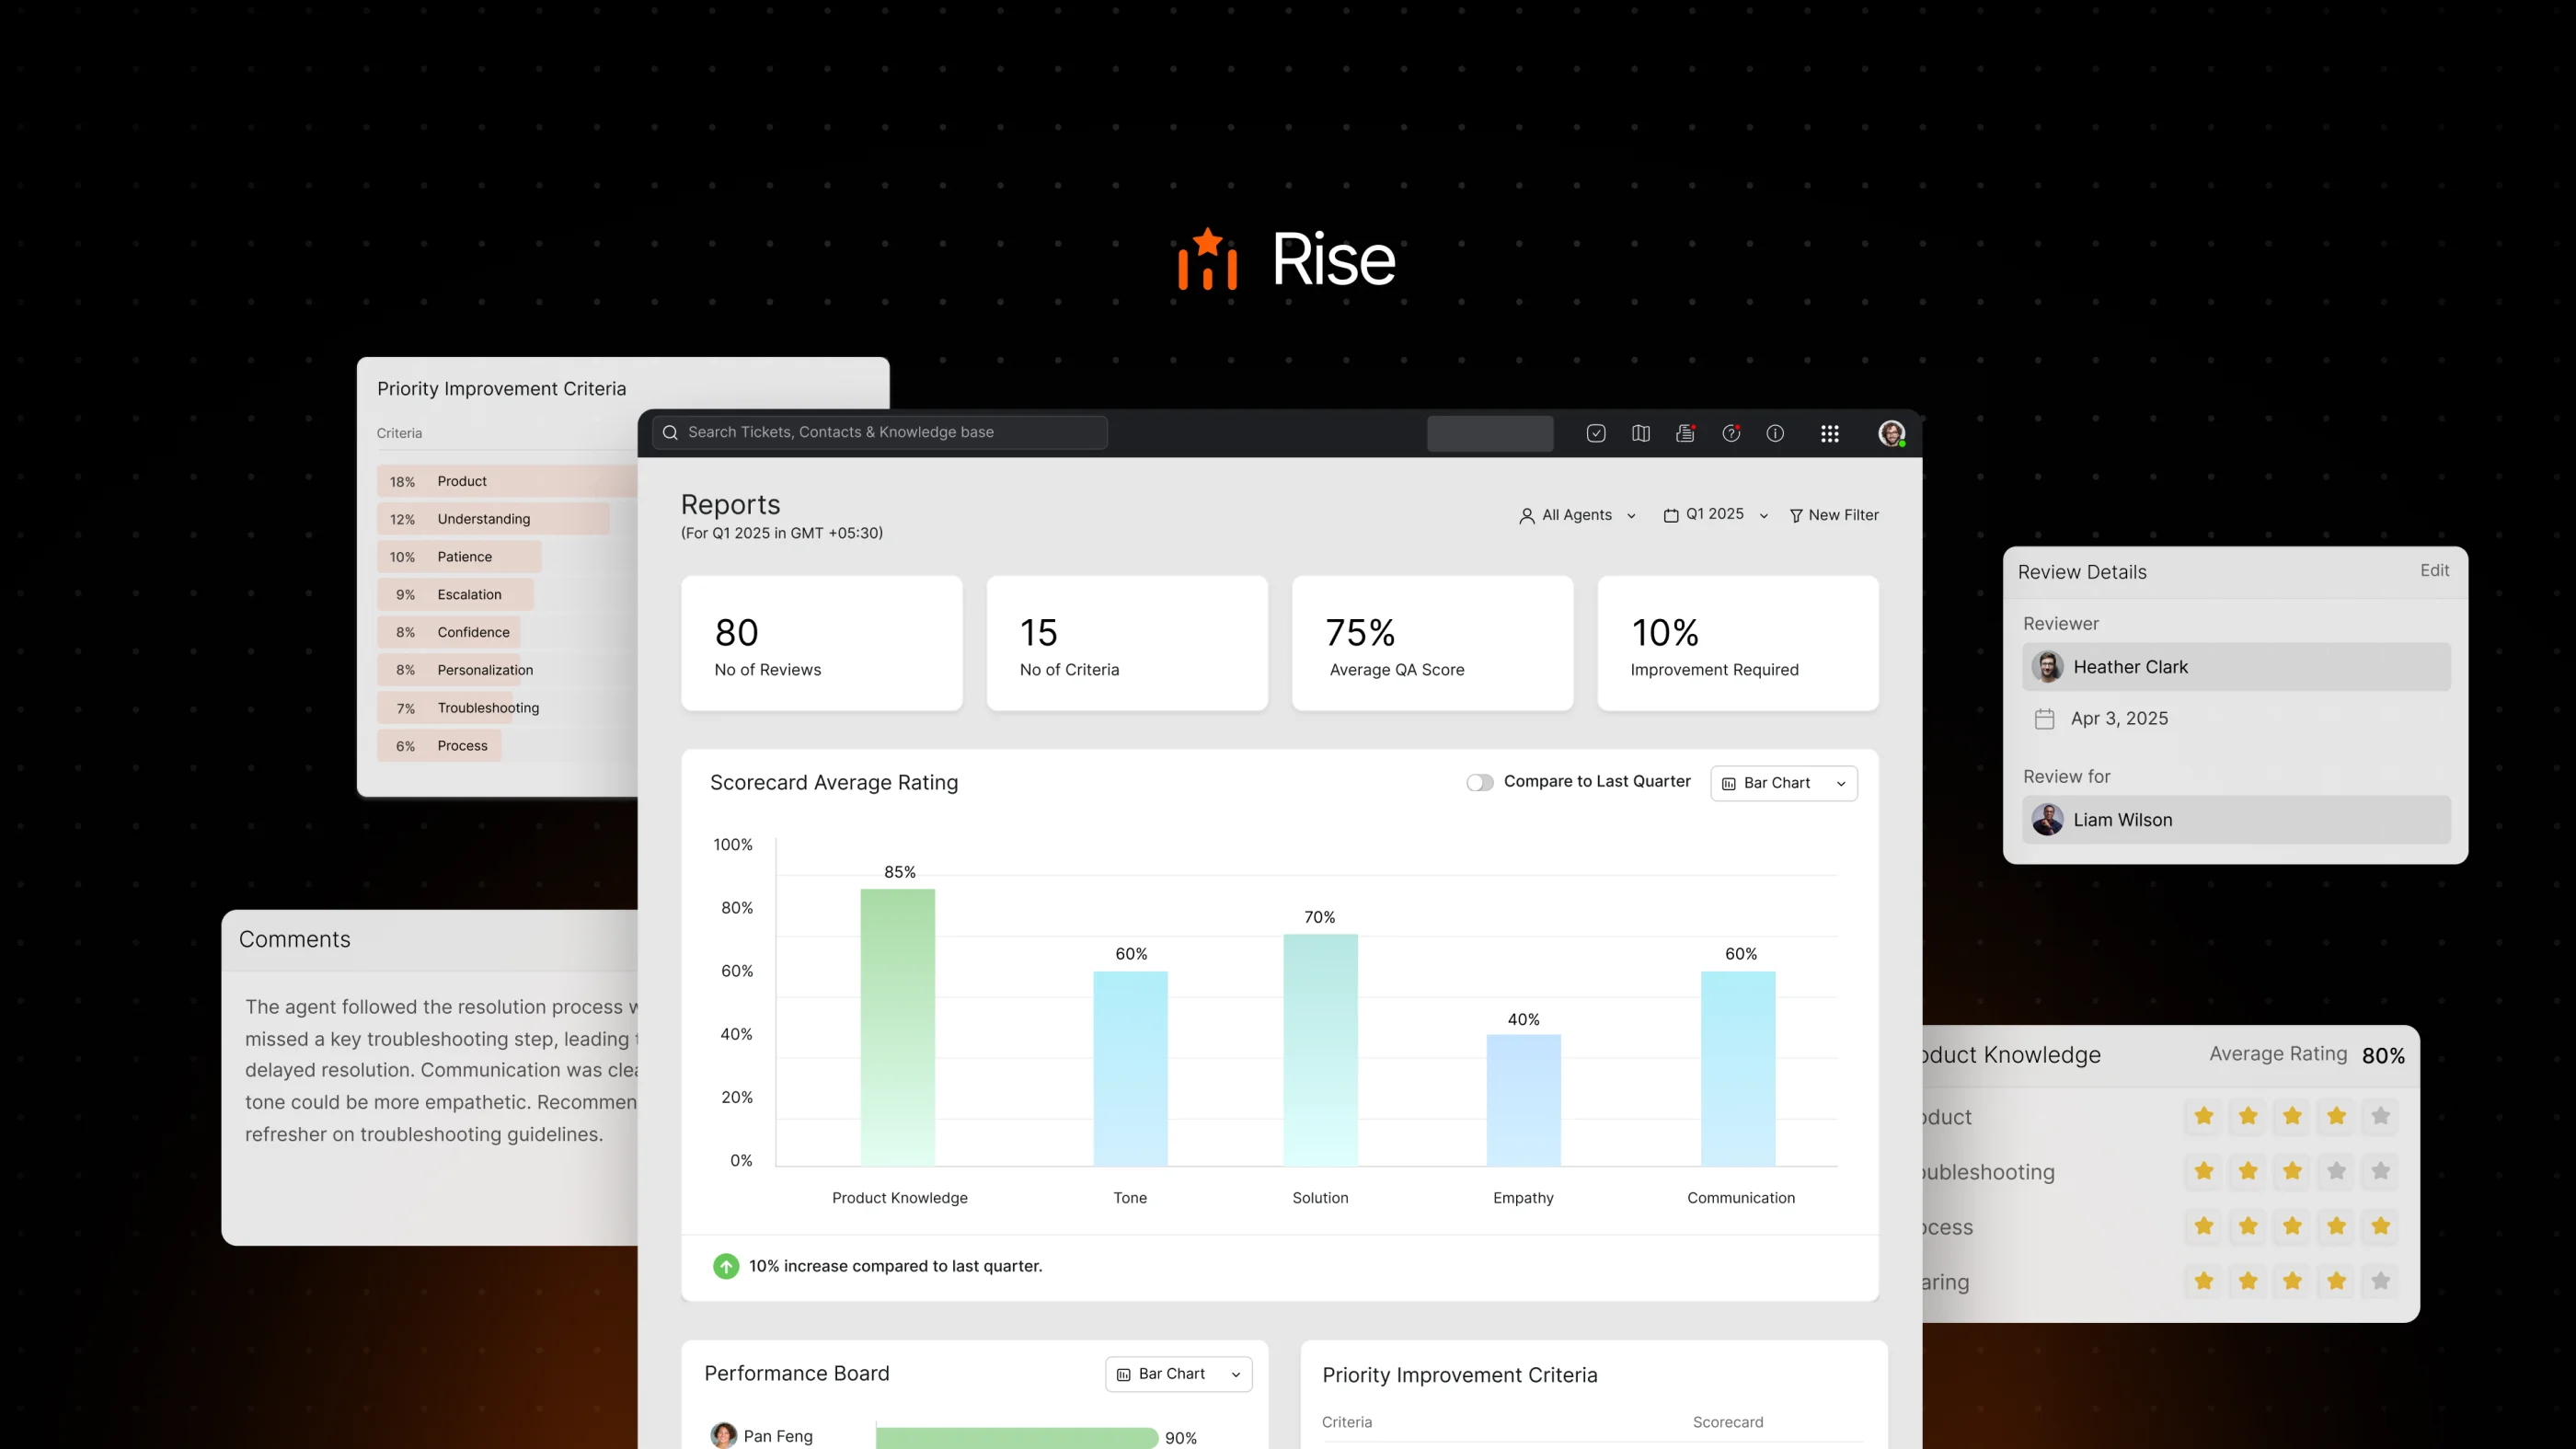Click the Search Tickets, Contacts & Knowledge base field
Screen dimensions: 2576x1449
pyautogui.click(x=880, y=433)
